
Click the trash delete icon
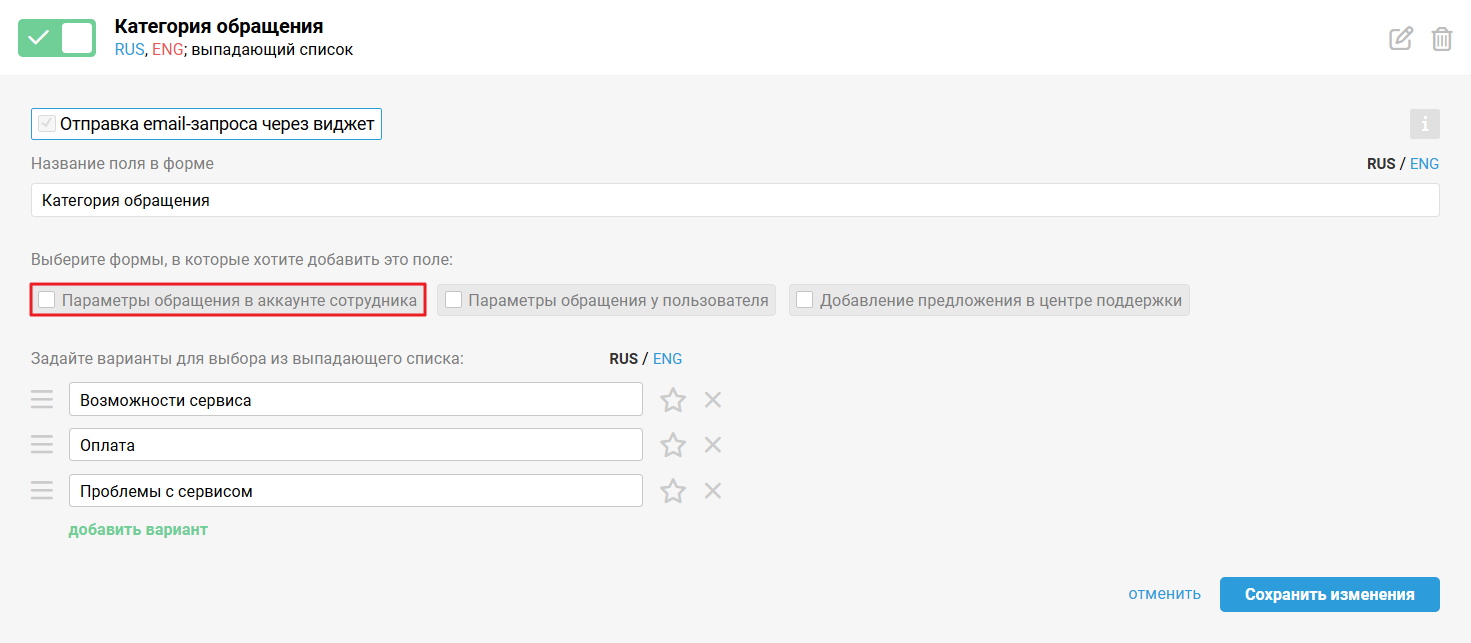click(x=1442, y=39)
